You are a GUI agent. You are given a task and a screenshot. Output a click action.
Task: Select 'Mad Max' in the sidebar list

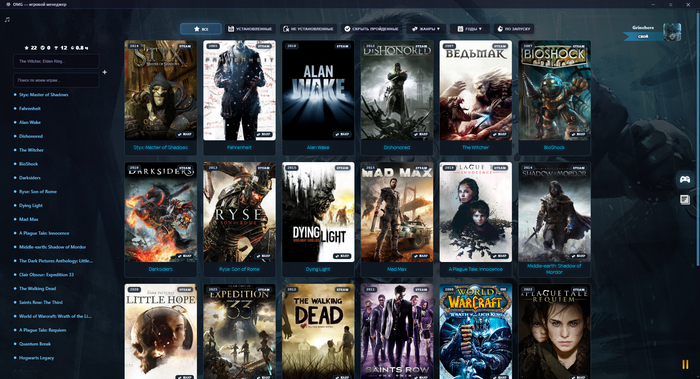[x=29, y=219]
